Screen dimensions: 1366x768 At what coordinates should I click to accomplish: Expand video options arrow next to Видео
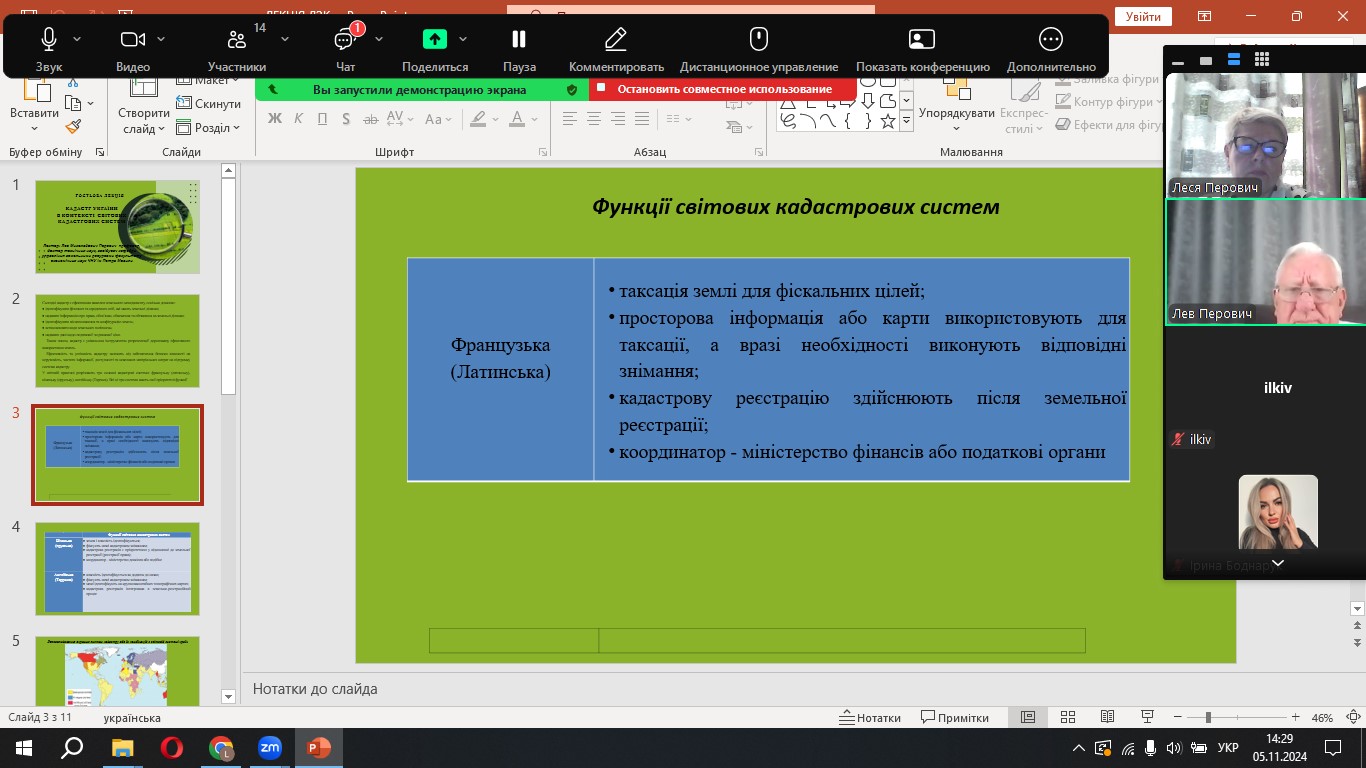pyautogui.click(x=162, y=39)
